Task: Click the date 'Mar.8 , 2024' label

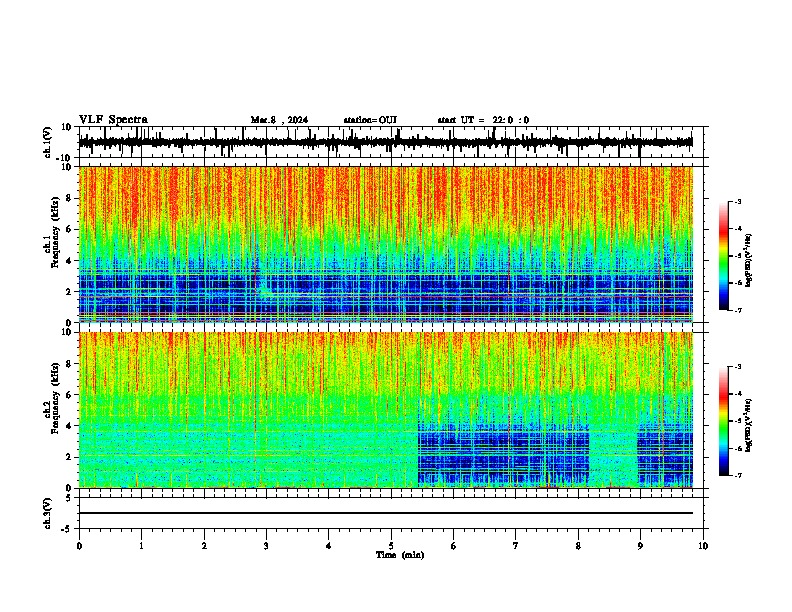Action: [279, 120]
